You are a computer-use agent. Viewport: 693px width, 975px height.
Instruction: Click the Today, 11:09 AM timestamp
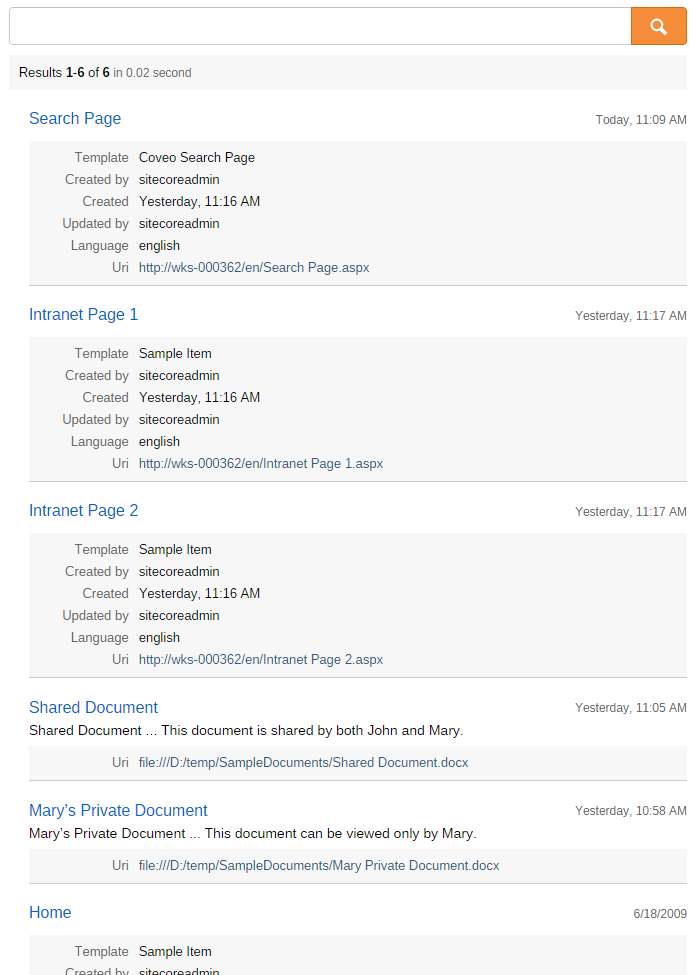pos(640,119)
